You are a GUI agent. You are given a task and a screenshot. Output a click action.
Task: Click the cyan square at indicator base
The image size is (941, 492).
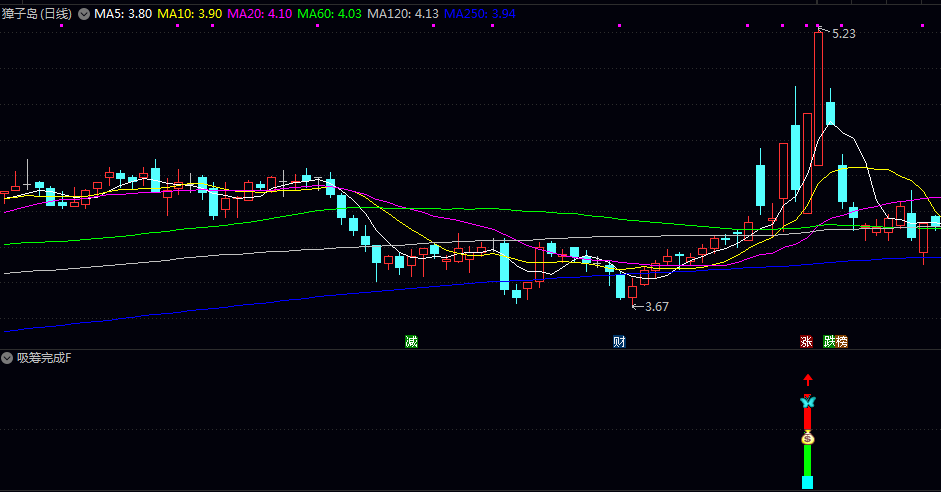click(x=808, y=482)
